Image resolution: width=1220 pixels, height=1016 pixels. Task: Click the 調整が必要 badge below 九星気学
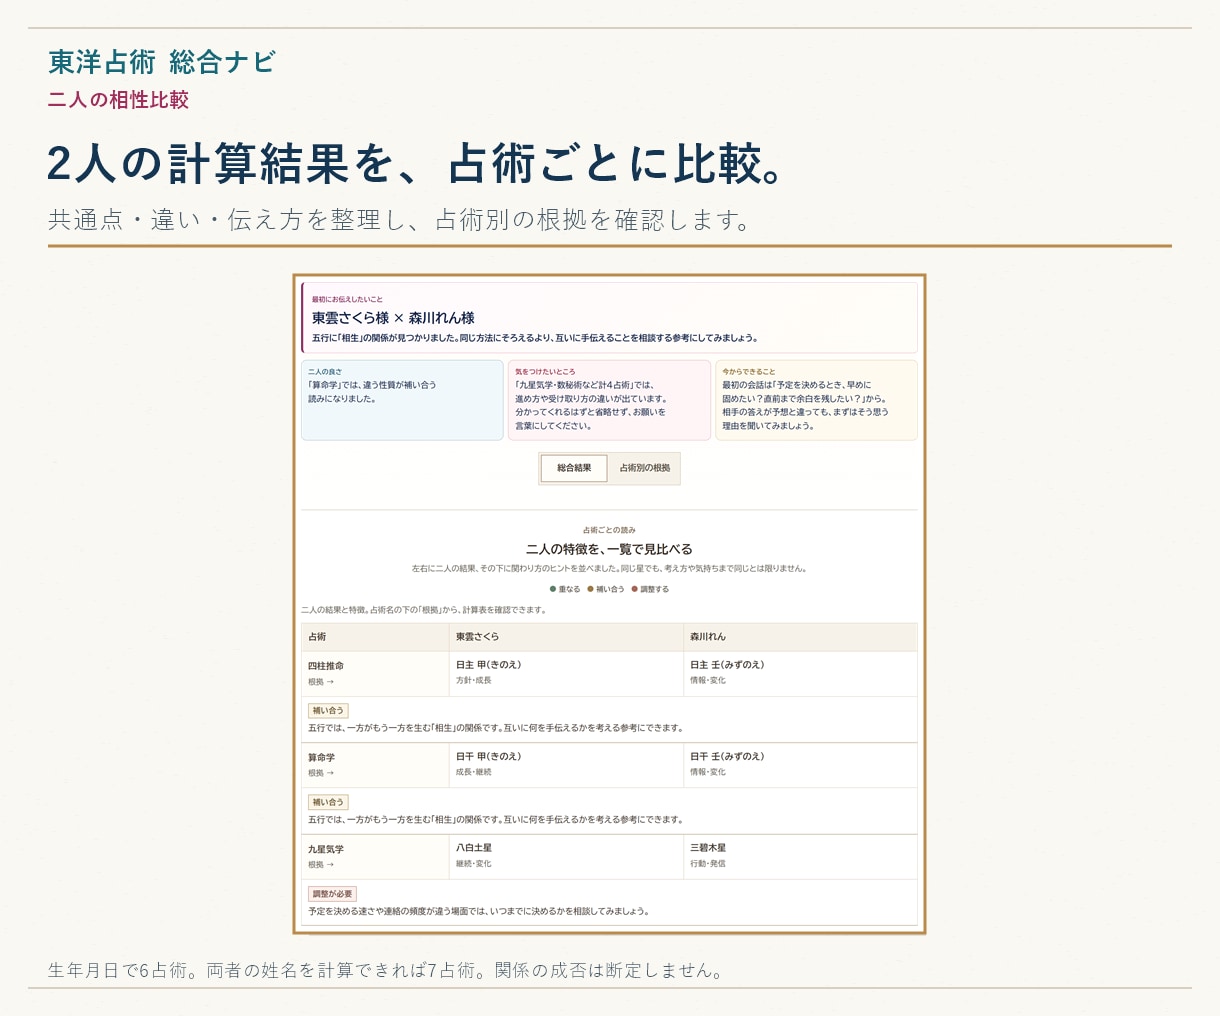pos(332,894)
